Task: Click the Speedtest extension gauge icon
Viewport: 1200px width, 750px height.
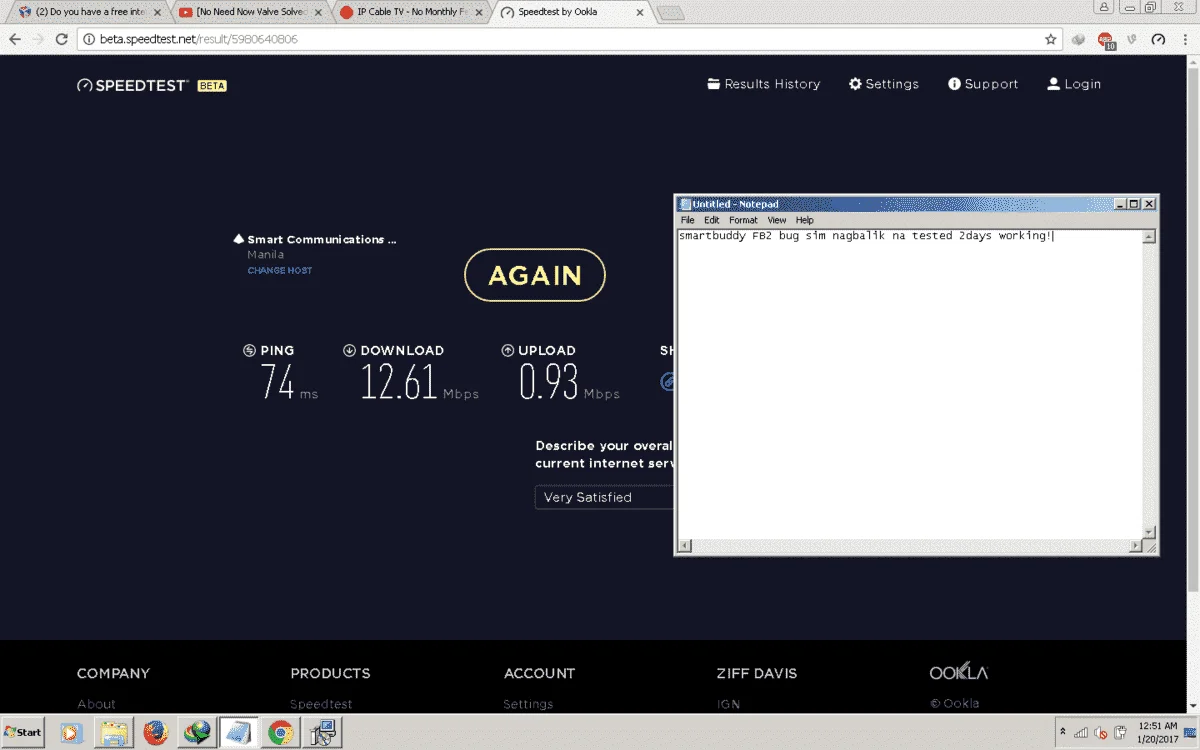Action: [1158, 39]
